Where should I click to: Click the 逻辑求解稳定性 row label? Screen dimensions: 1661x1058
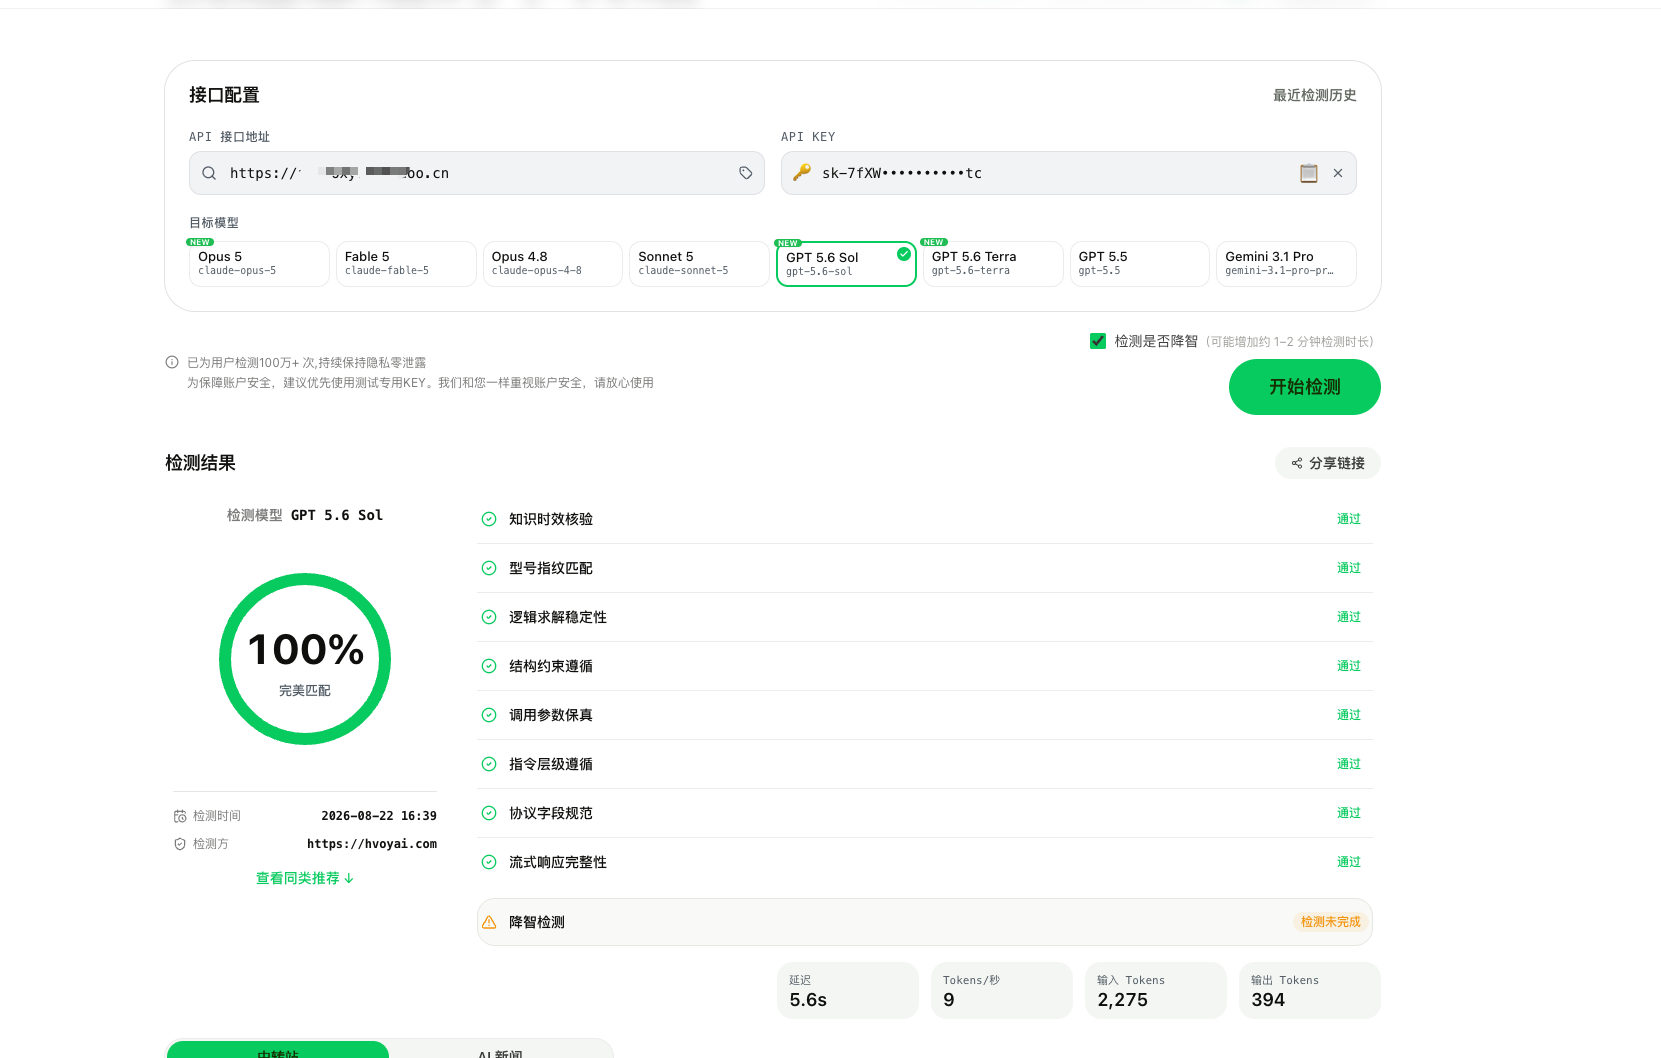pyautogui.click(x=558, y=617)
